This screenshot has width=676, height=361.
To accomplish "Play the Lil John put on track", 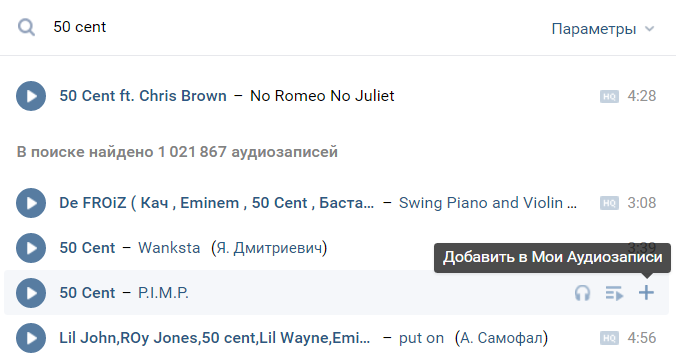I will [31, 338].
